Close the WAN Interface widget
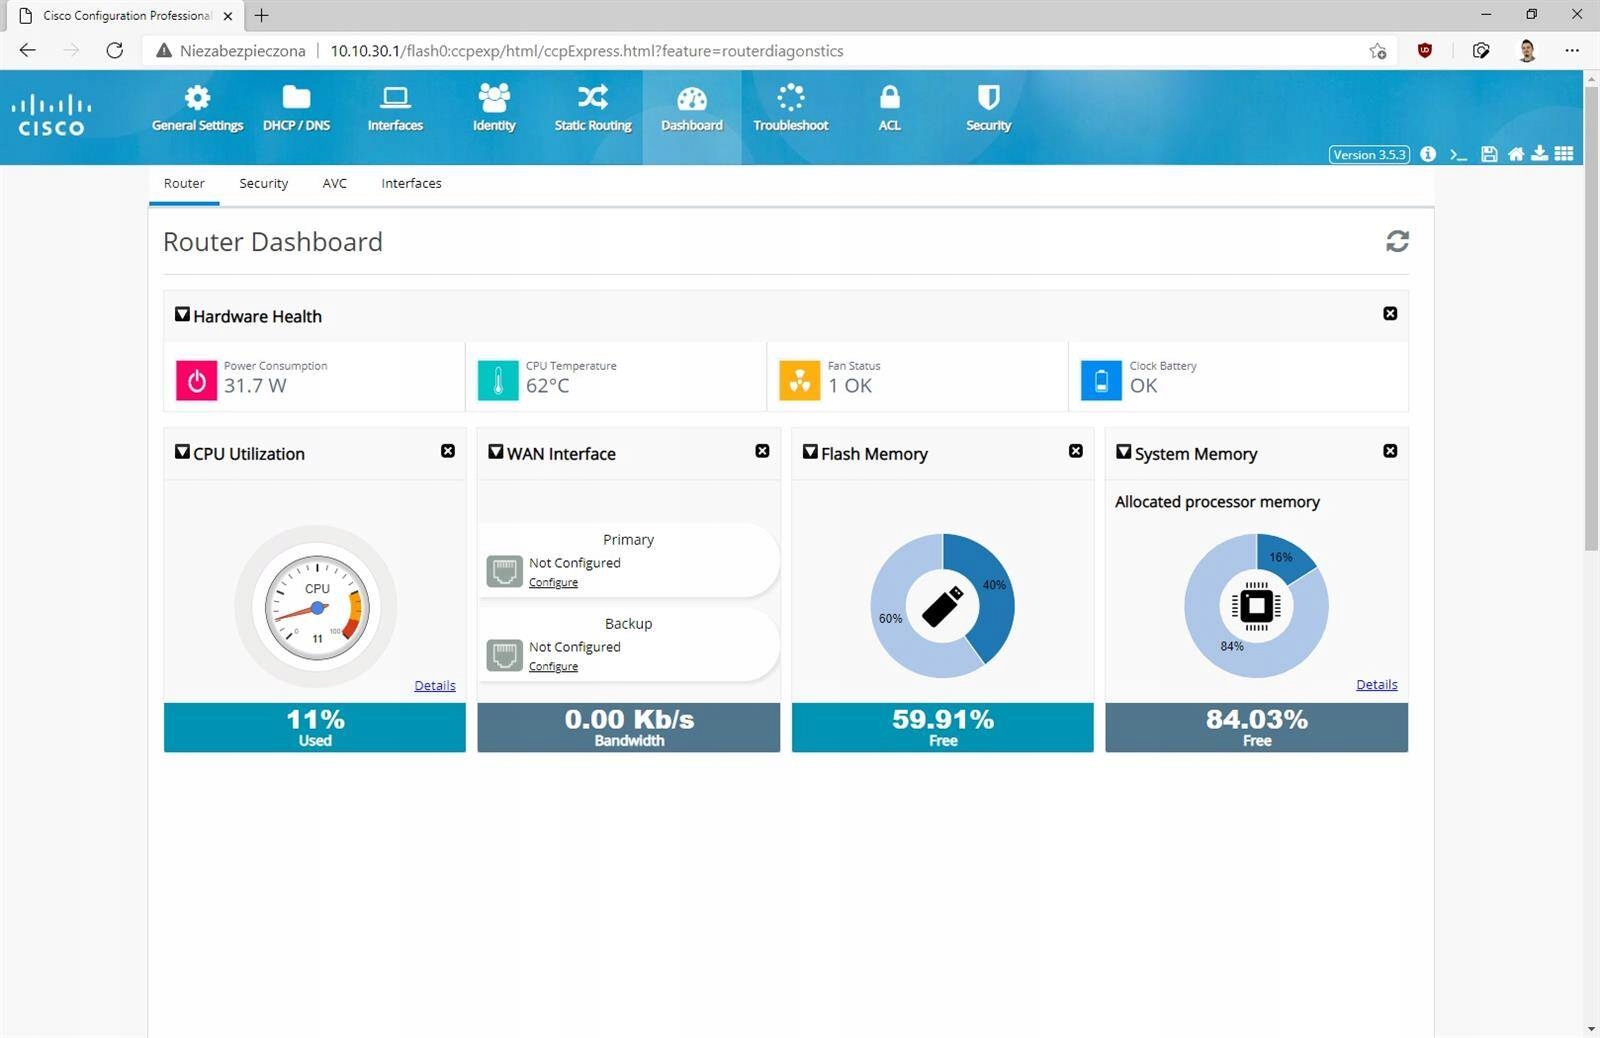This screenshot has width=1600, height=1038. [x=762, y=451]
